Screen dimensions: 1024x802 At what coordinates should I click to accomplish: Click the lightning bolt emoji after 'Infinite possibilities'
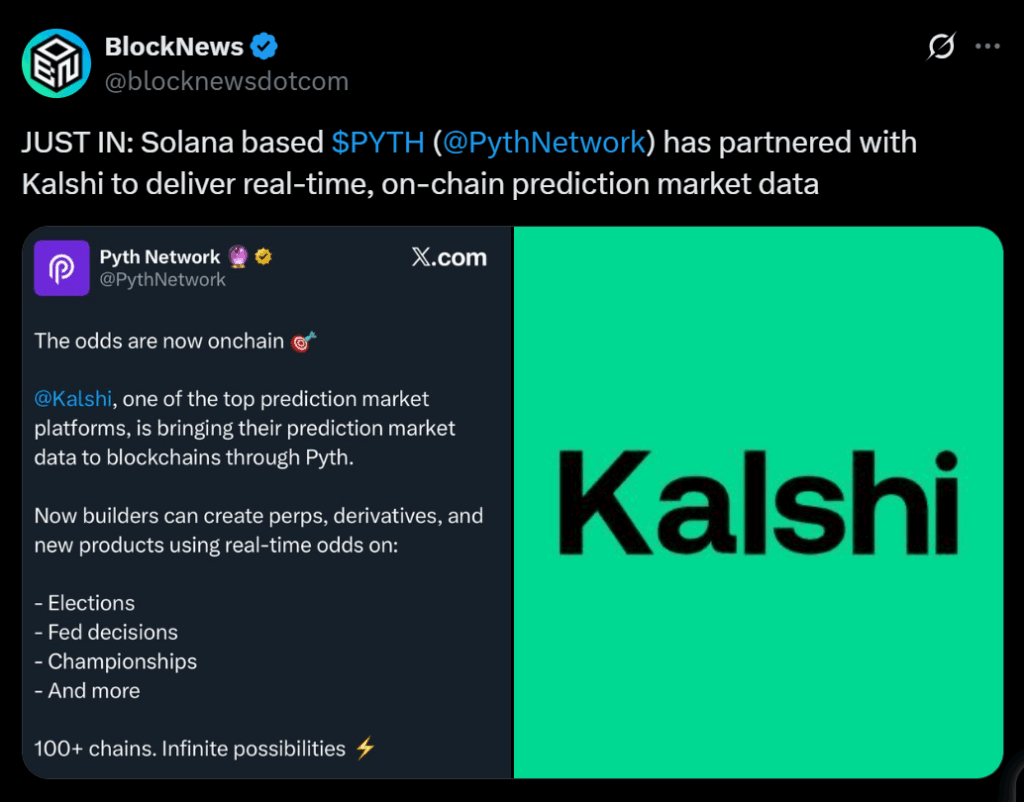[365, 748]
